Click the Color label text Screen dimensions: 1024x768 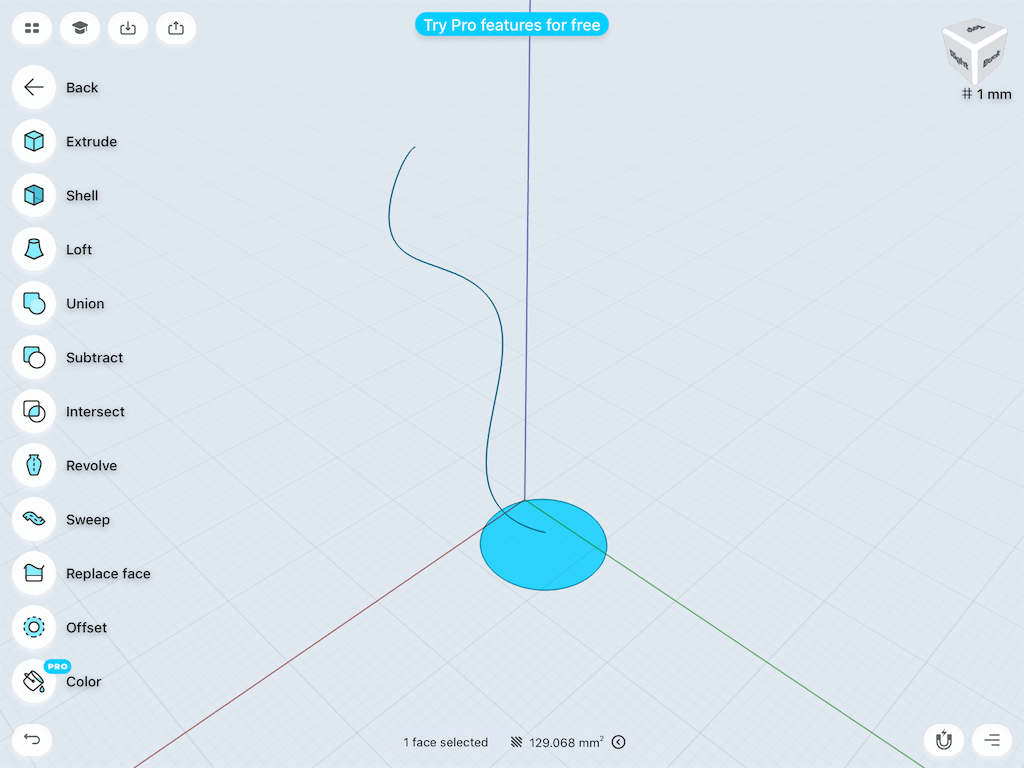[x=84, y=681]
